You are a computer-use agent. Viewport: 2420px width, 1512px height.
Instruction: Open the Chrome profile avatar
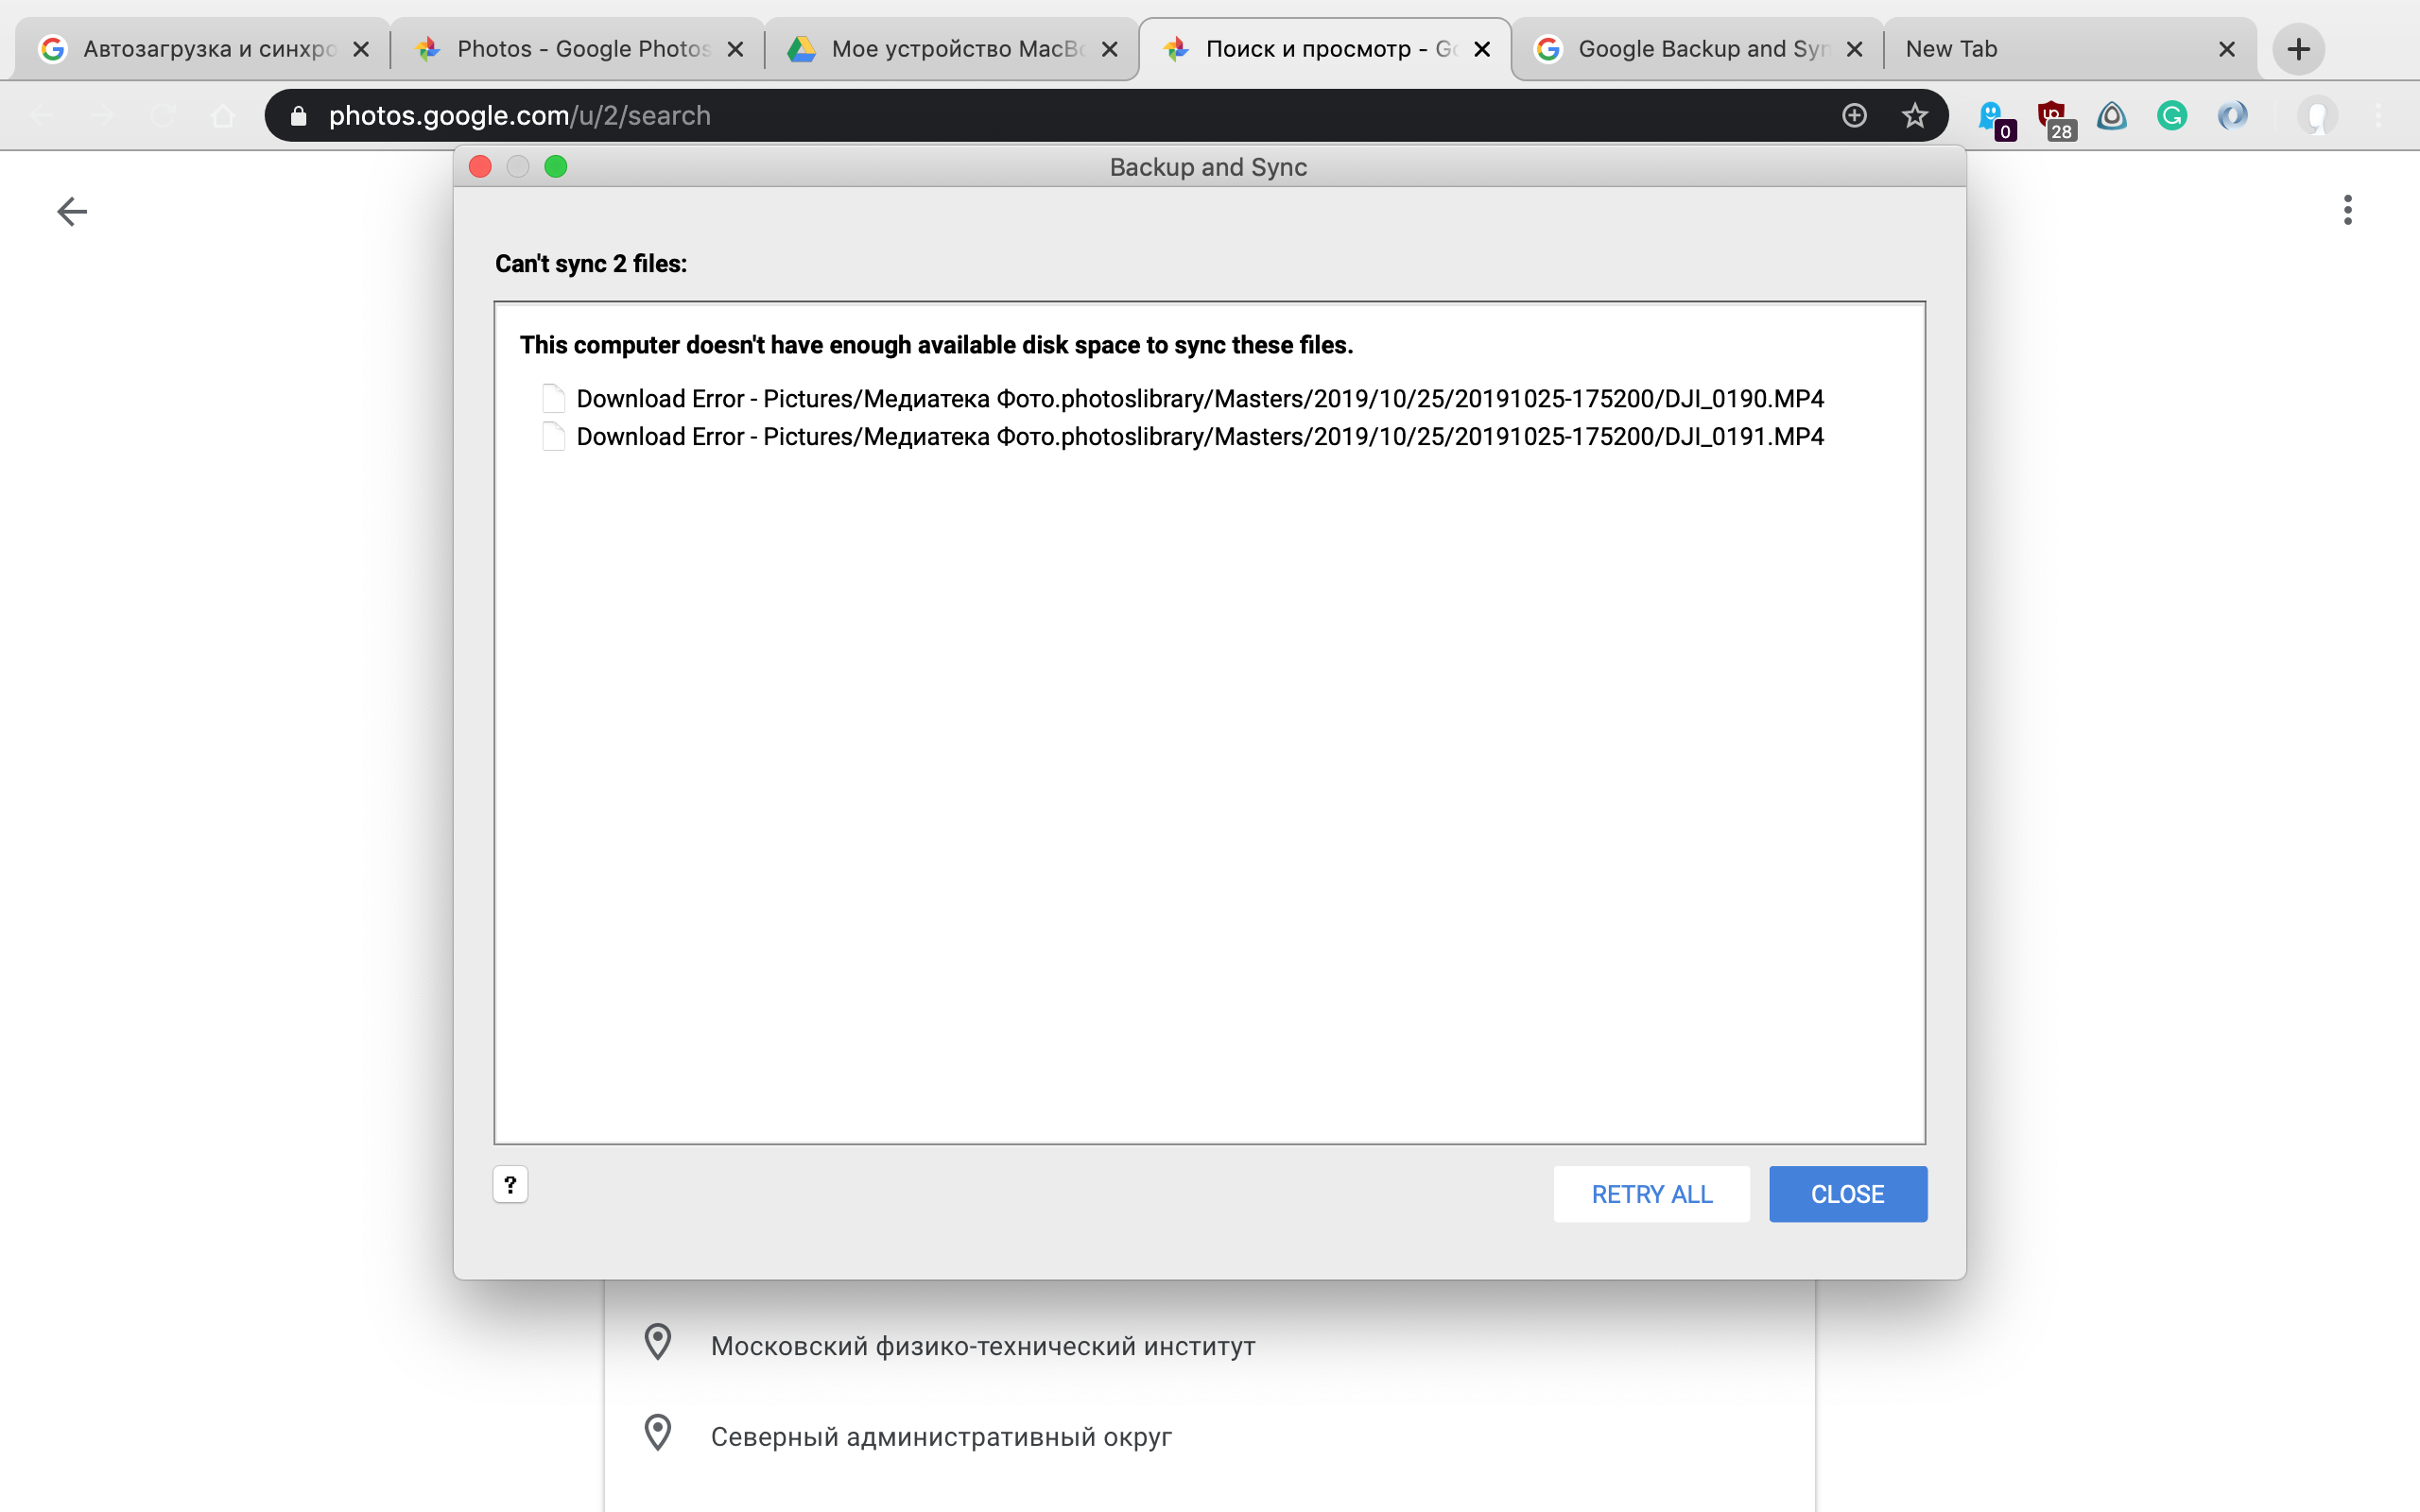point(2316,116)
